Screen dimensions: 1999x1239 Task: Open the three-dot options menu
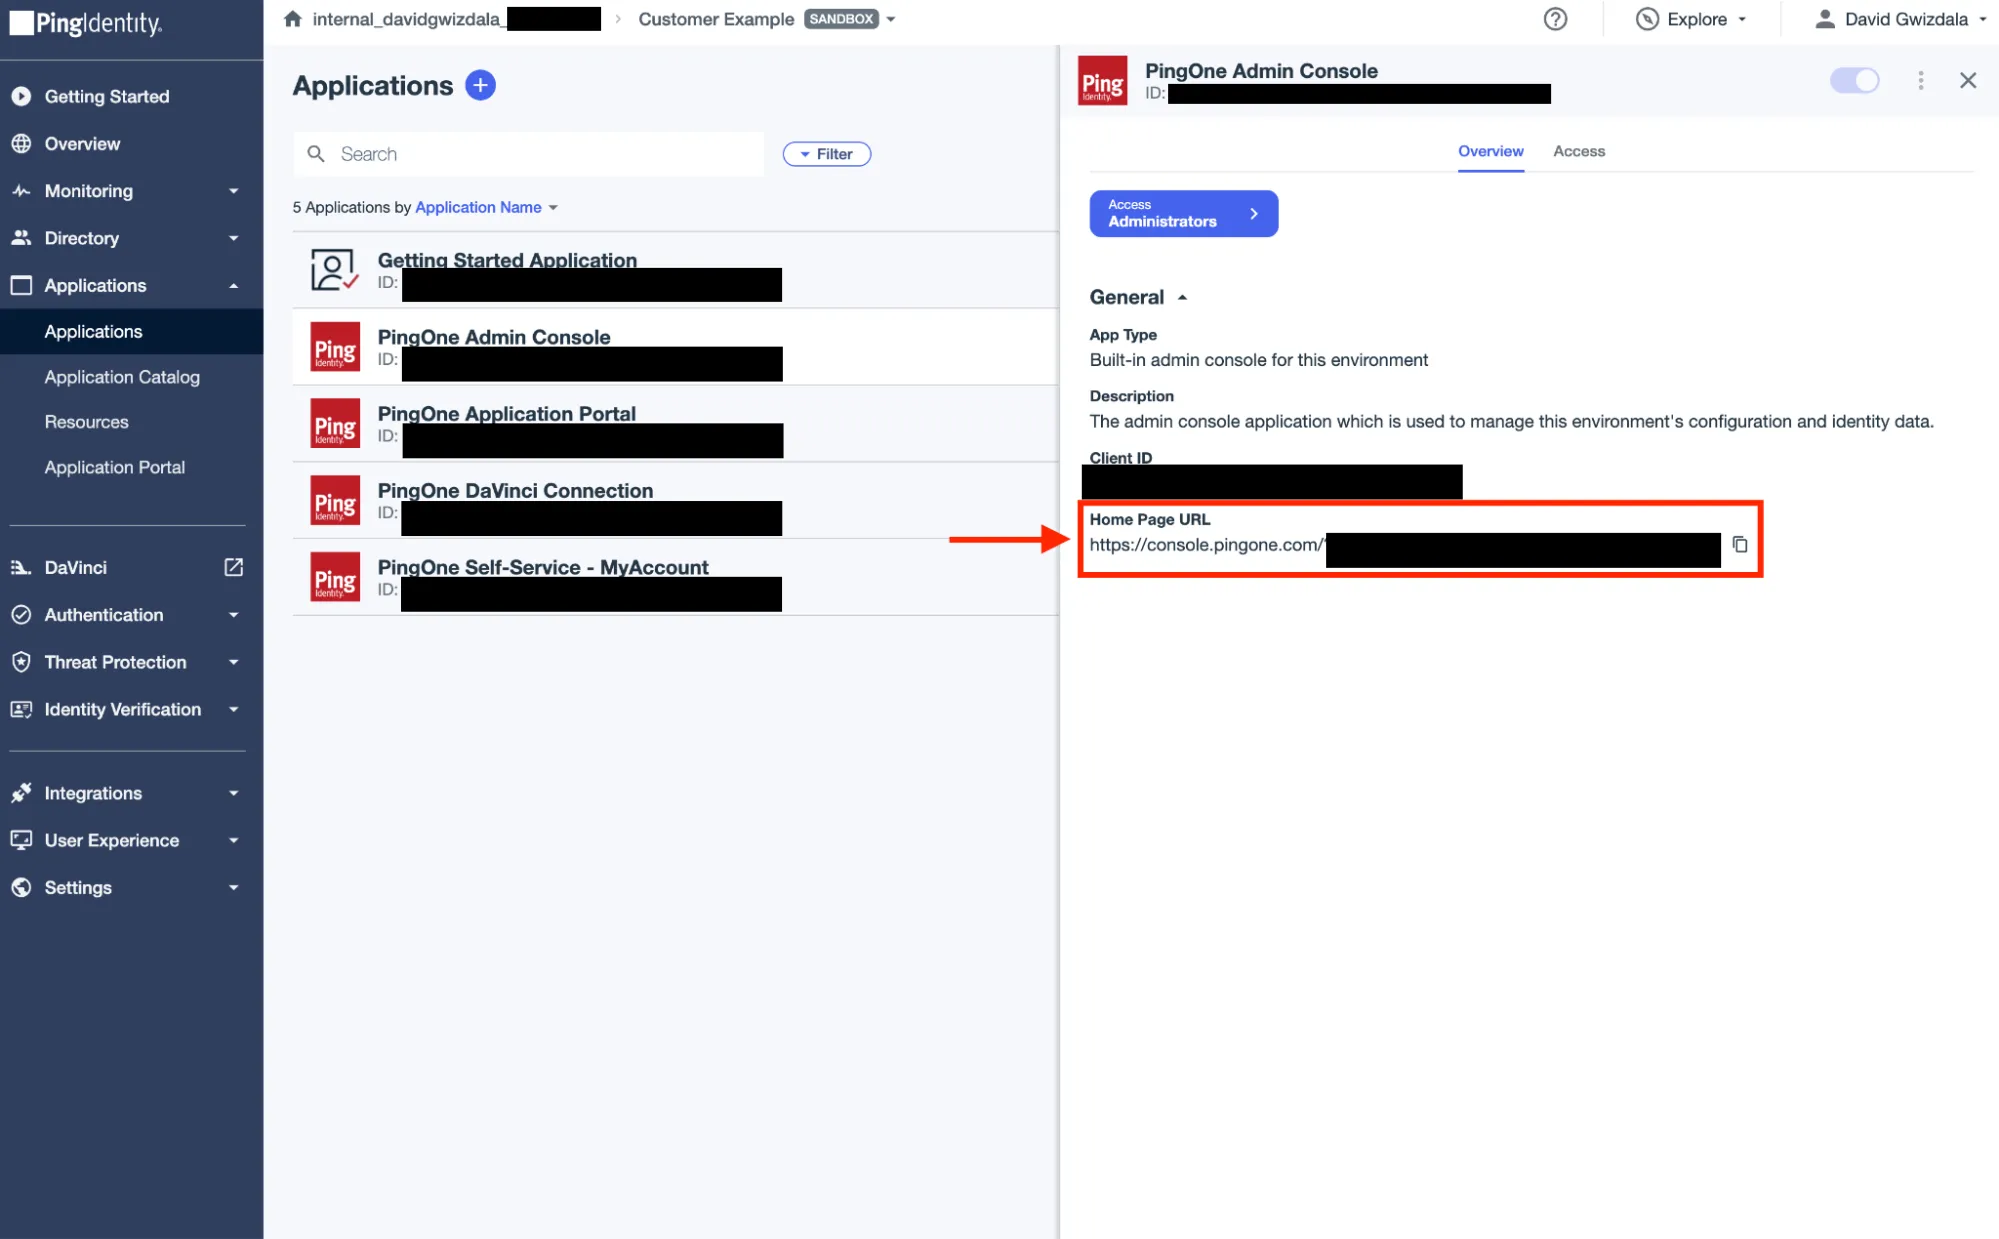[1920, 80]
